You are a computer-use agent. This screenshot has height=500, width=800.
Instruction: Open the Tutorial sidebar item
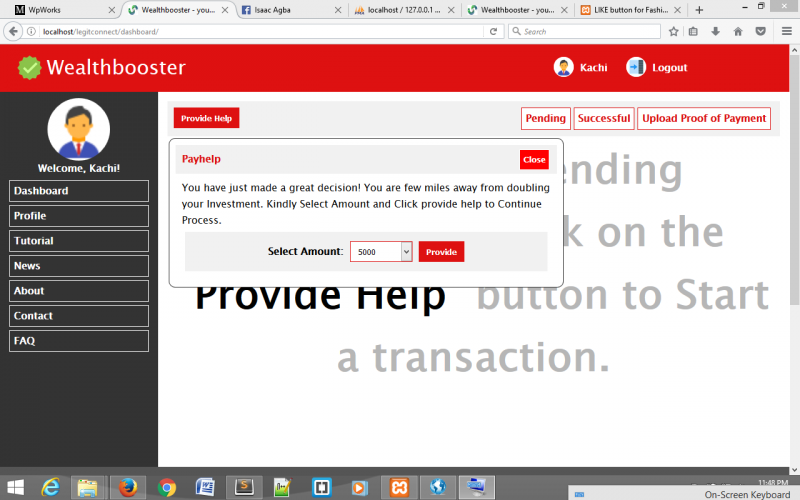[x=79, y=241]
